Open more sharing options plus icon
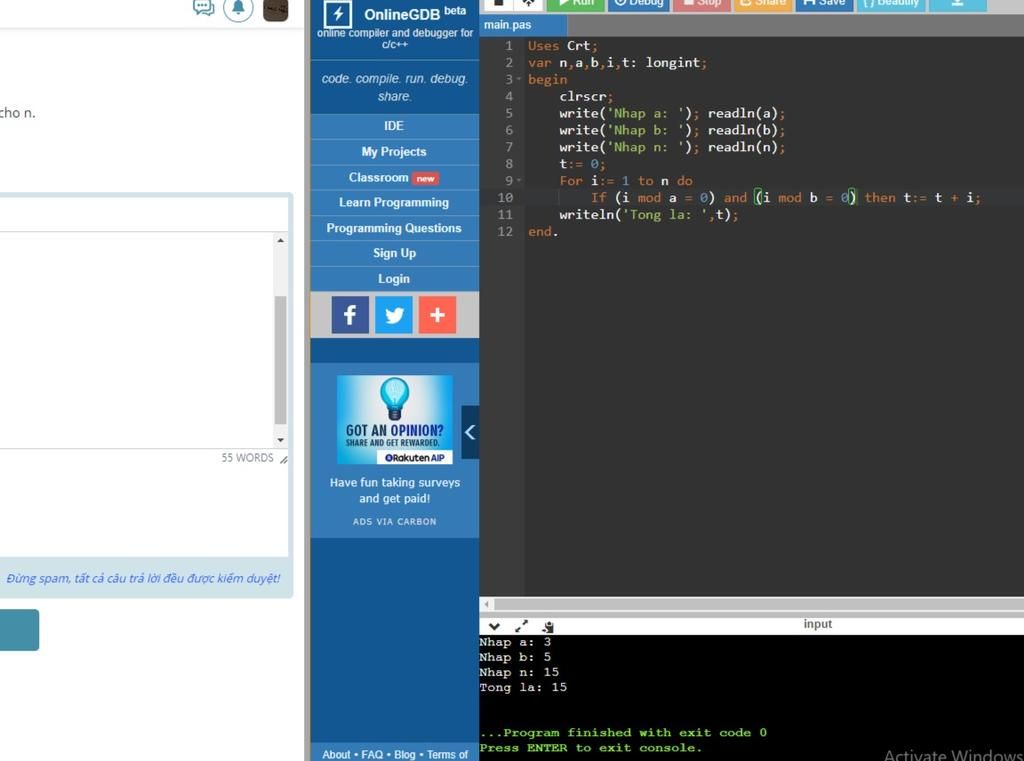Viewport: 1024px width, 761px height. (x=437, y=315)
